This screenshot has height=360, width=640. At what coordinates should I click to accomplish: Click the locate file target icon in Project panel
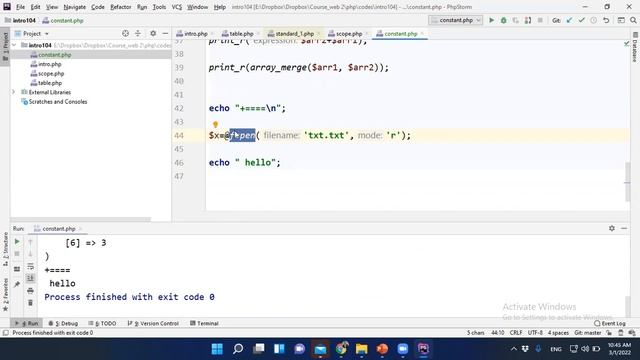click(125, 33)
